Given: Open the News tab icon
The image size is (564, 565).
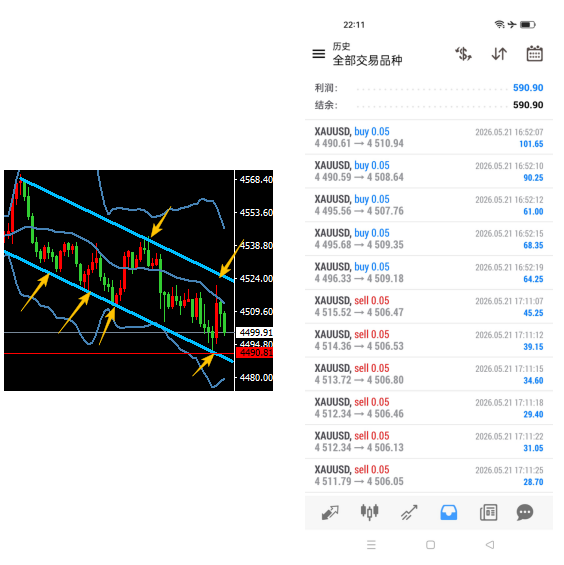Looking at the screenshot, I should [x=488, y=512].
